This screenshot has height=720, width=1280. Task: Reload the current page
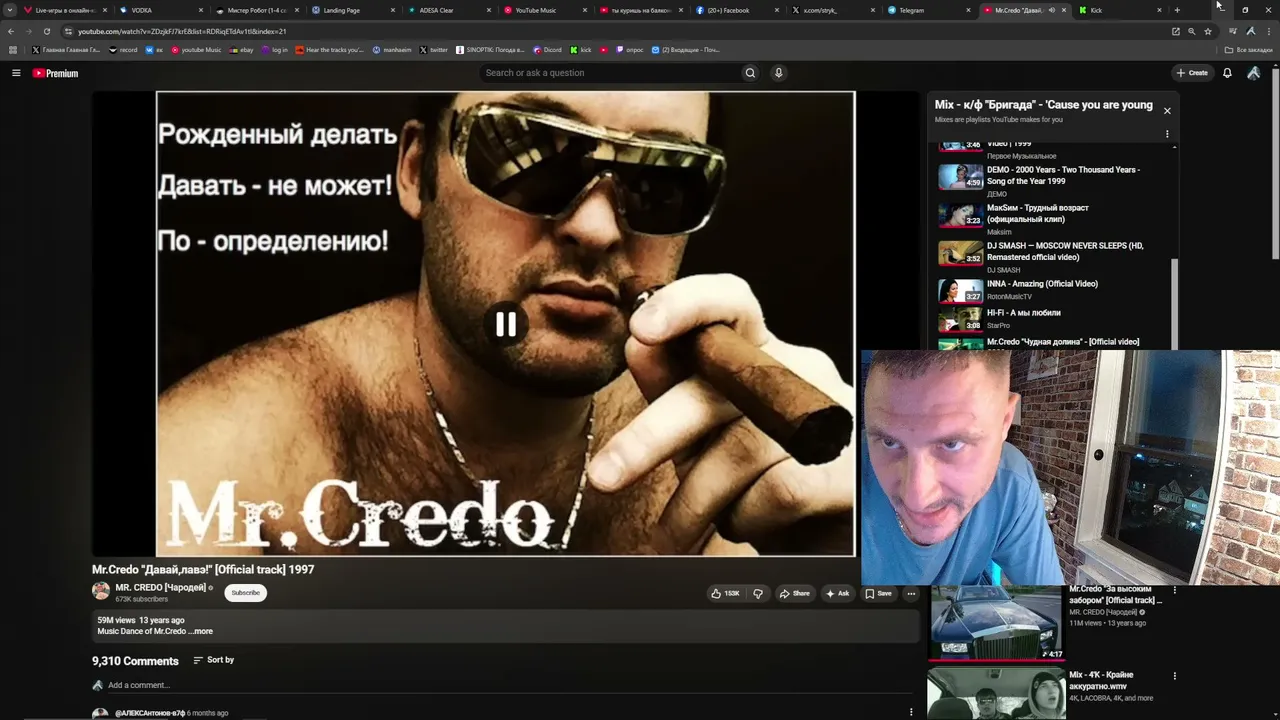tap(46, 31)
